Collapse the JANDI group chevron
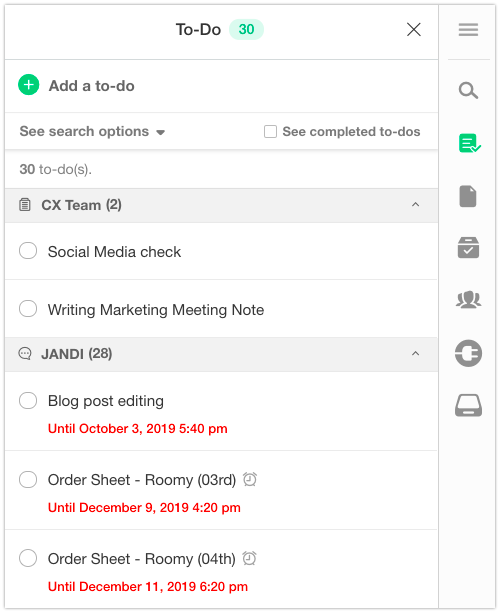This screenshot has height=613, width=500. pos(415,353)
